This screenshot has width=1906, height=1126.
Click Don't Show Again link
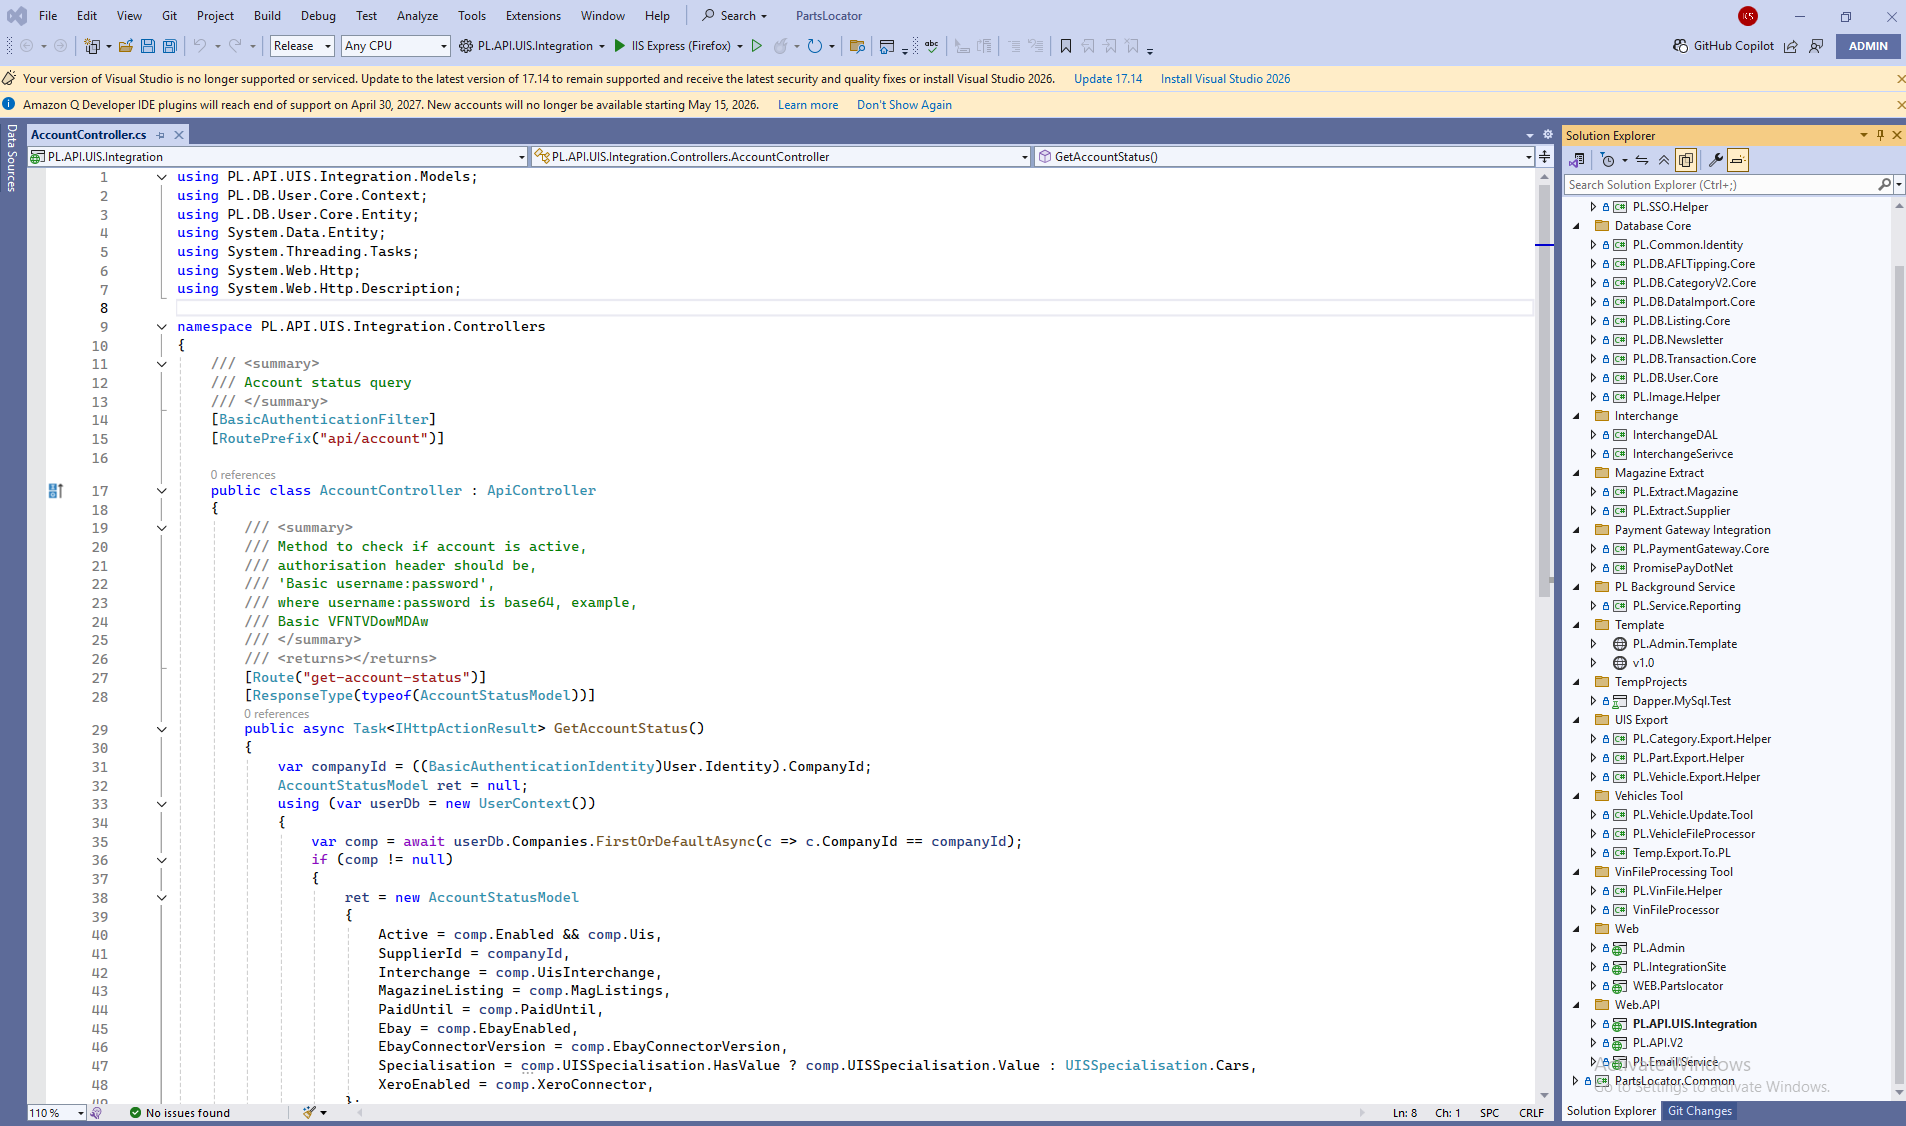(x=904, y=105)
